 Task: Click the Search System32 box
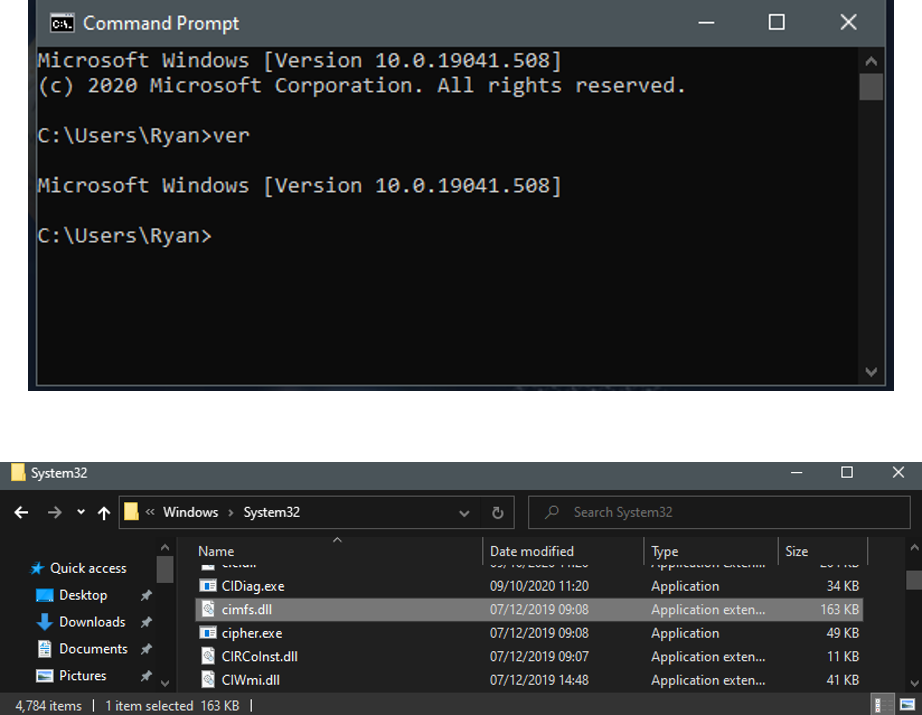[x=719, y=513]
